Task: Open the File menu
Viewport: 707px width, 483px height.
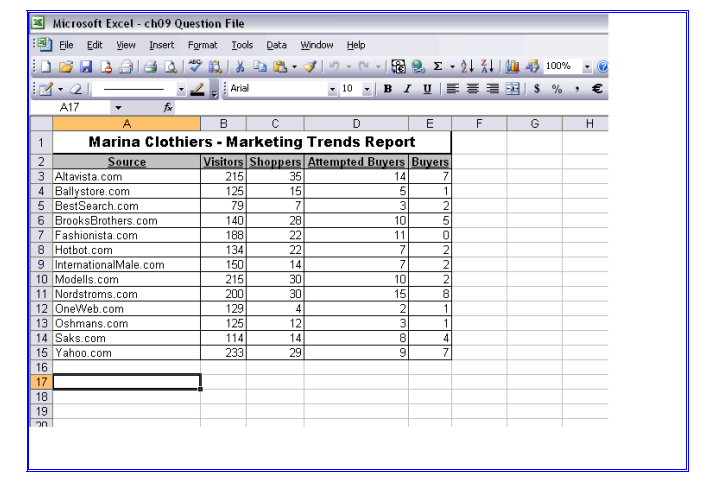Action: click(x=66, y=45)
